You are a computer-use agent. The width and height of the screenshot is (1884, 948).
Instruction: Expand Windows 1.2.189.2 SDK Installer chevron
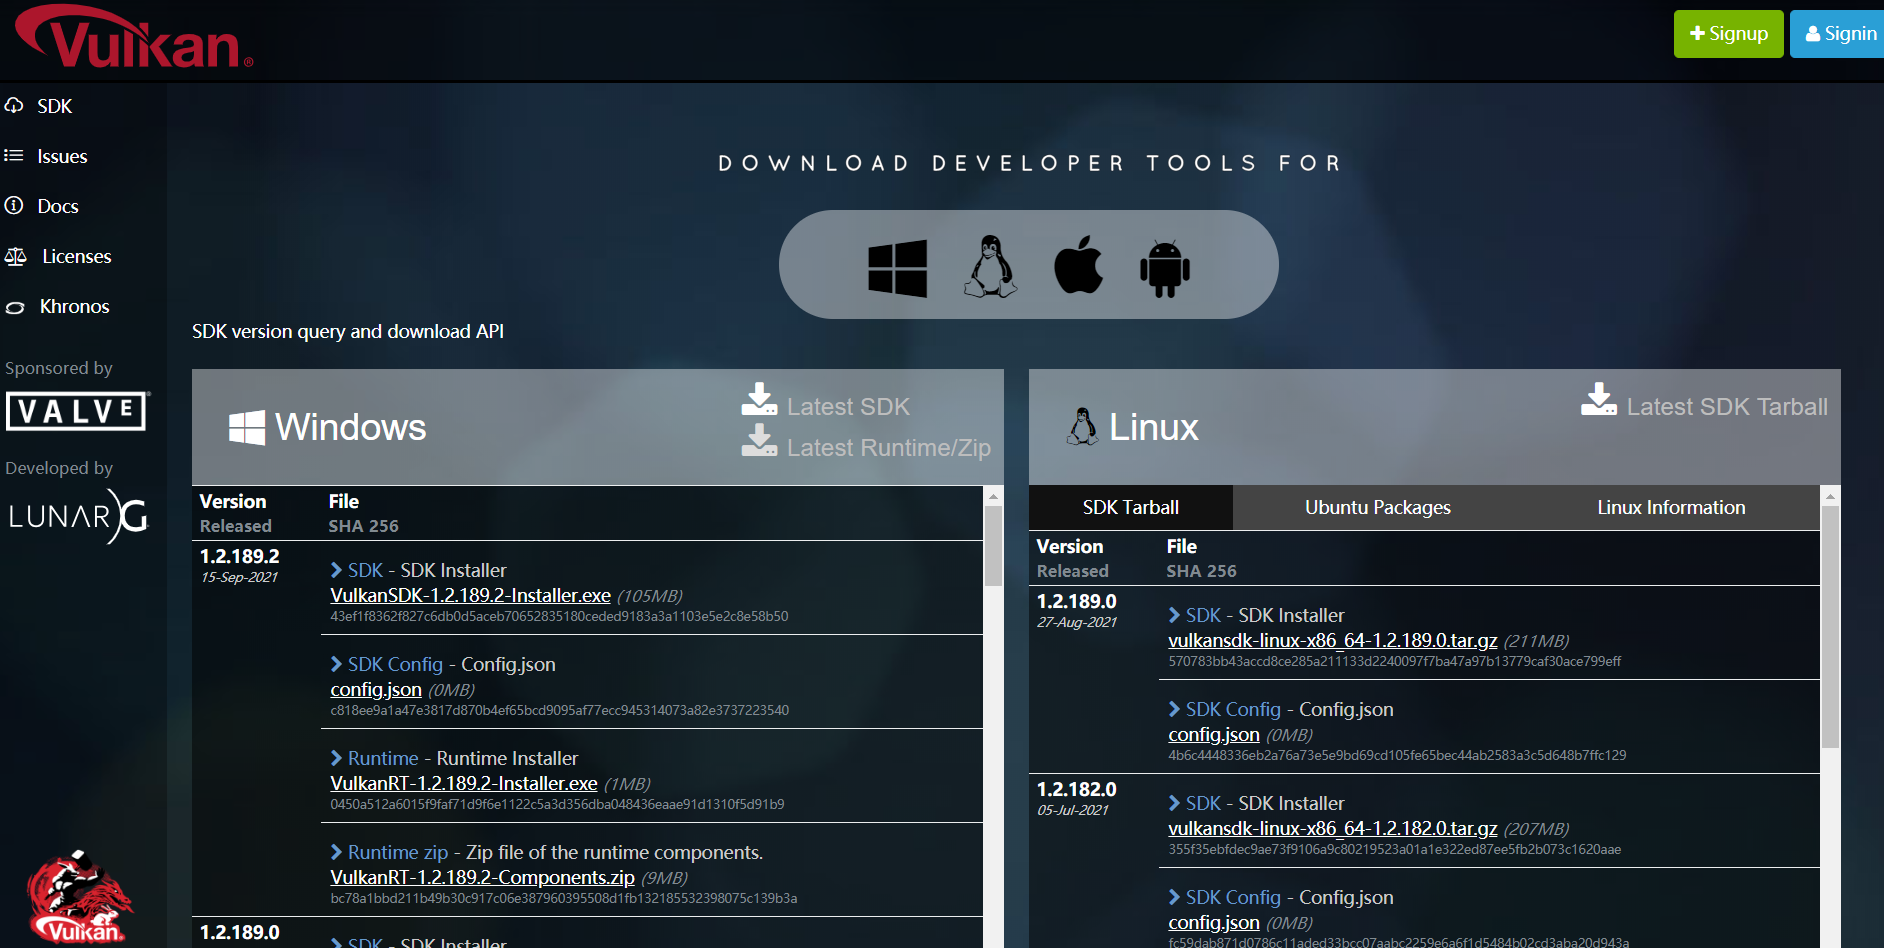click(337, 570)
